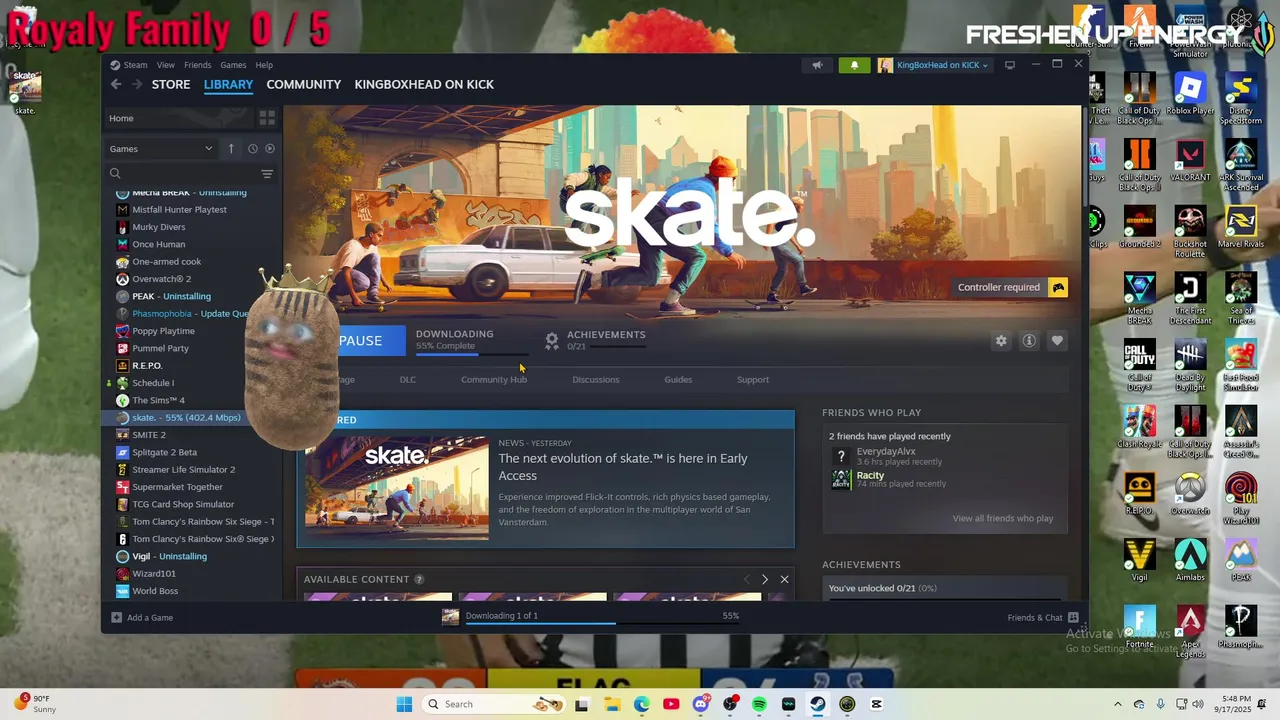Image resolution: width=1280 pixels, height=720 pixels.
Task: Open the DLC tab for skate.
Action: (408, 380)
